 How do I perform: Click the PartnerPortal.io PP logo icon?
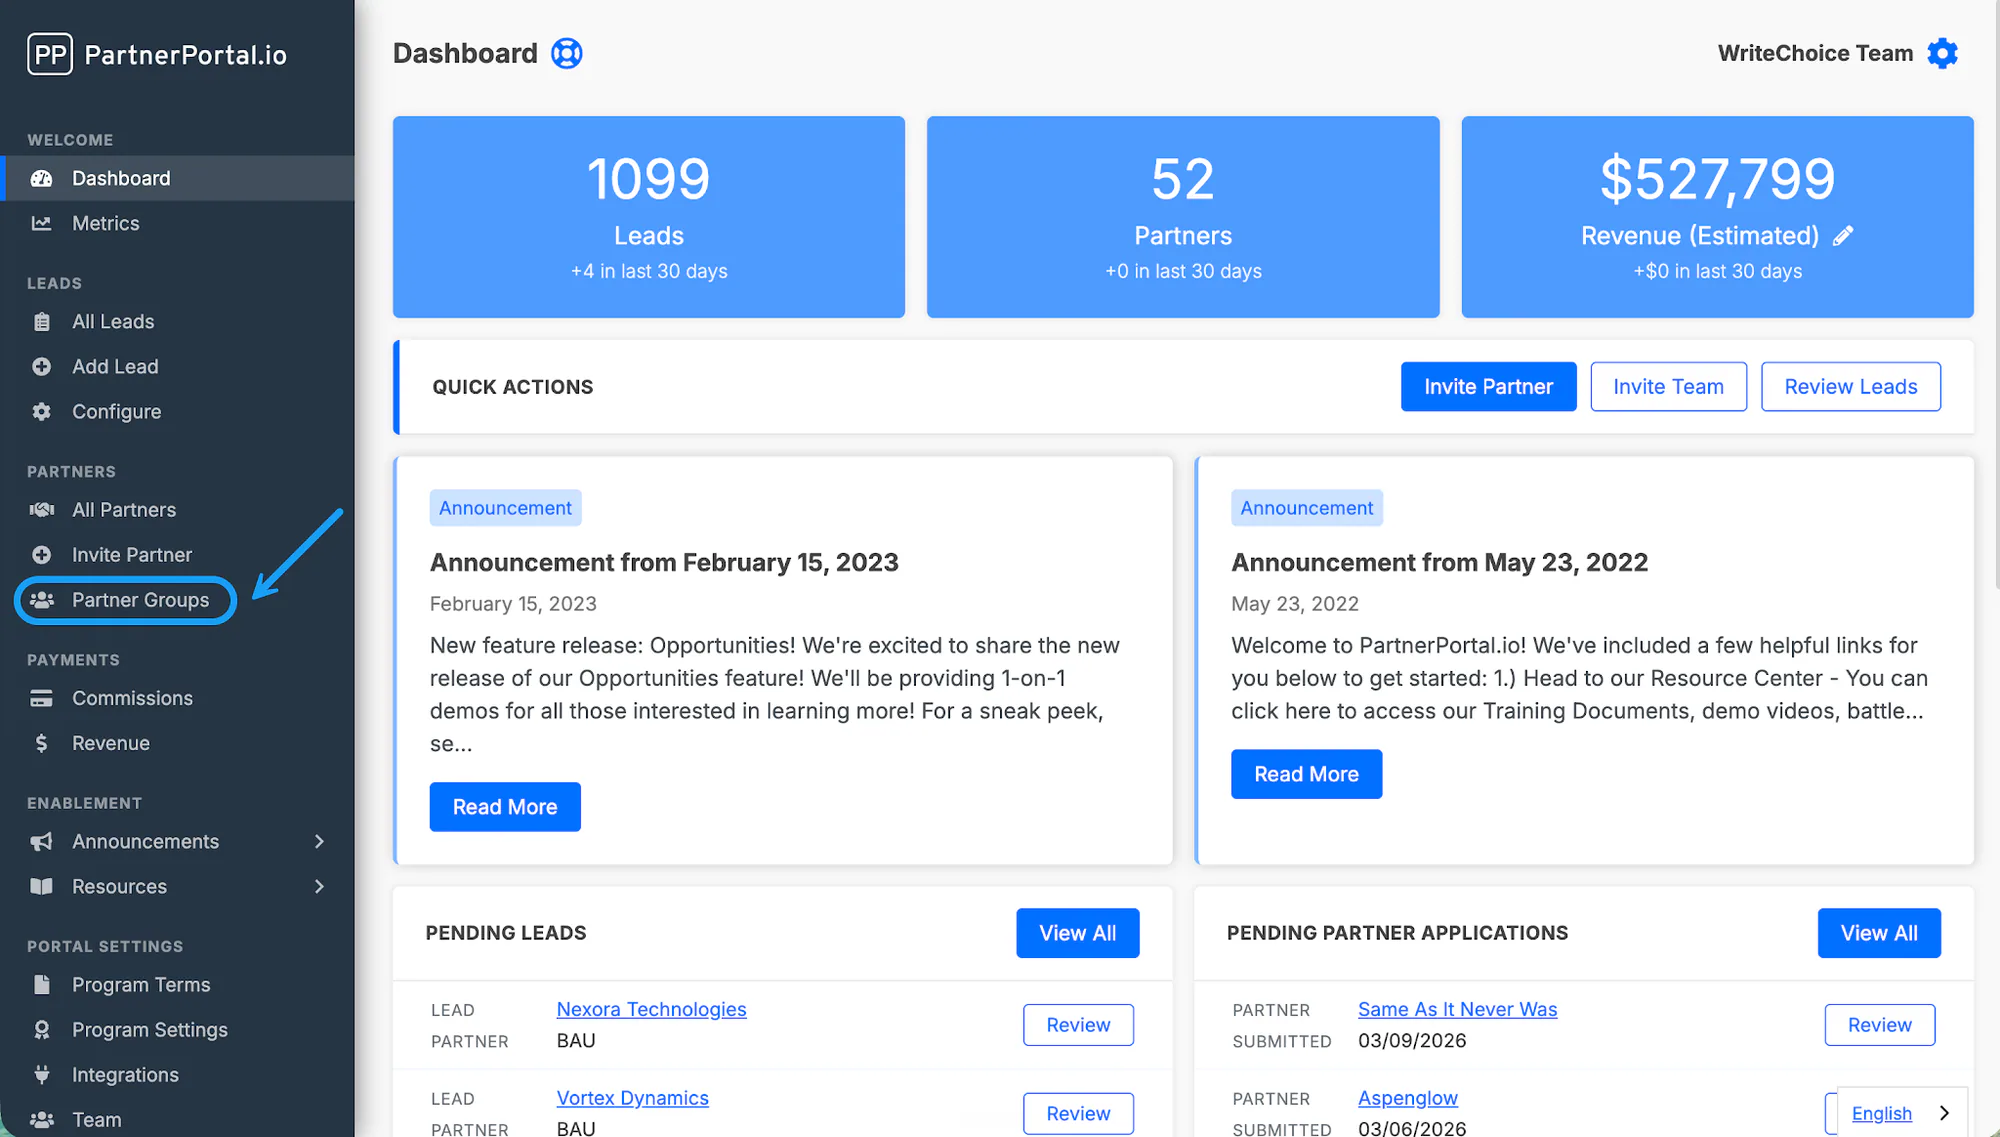[50, 54]
